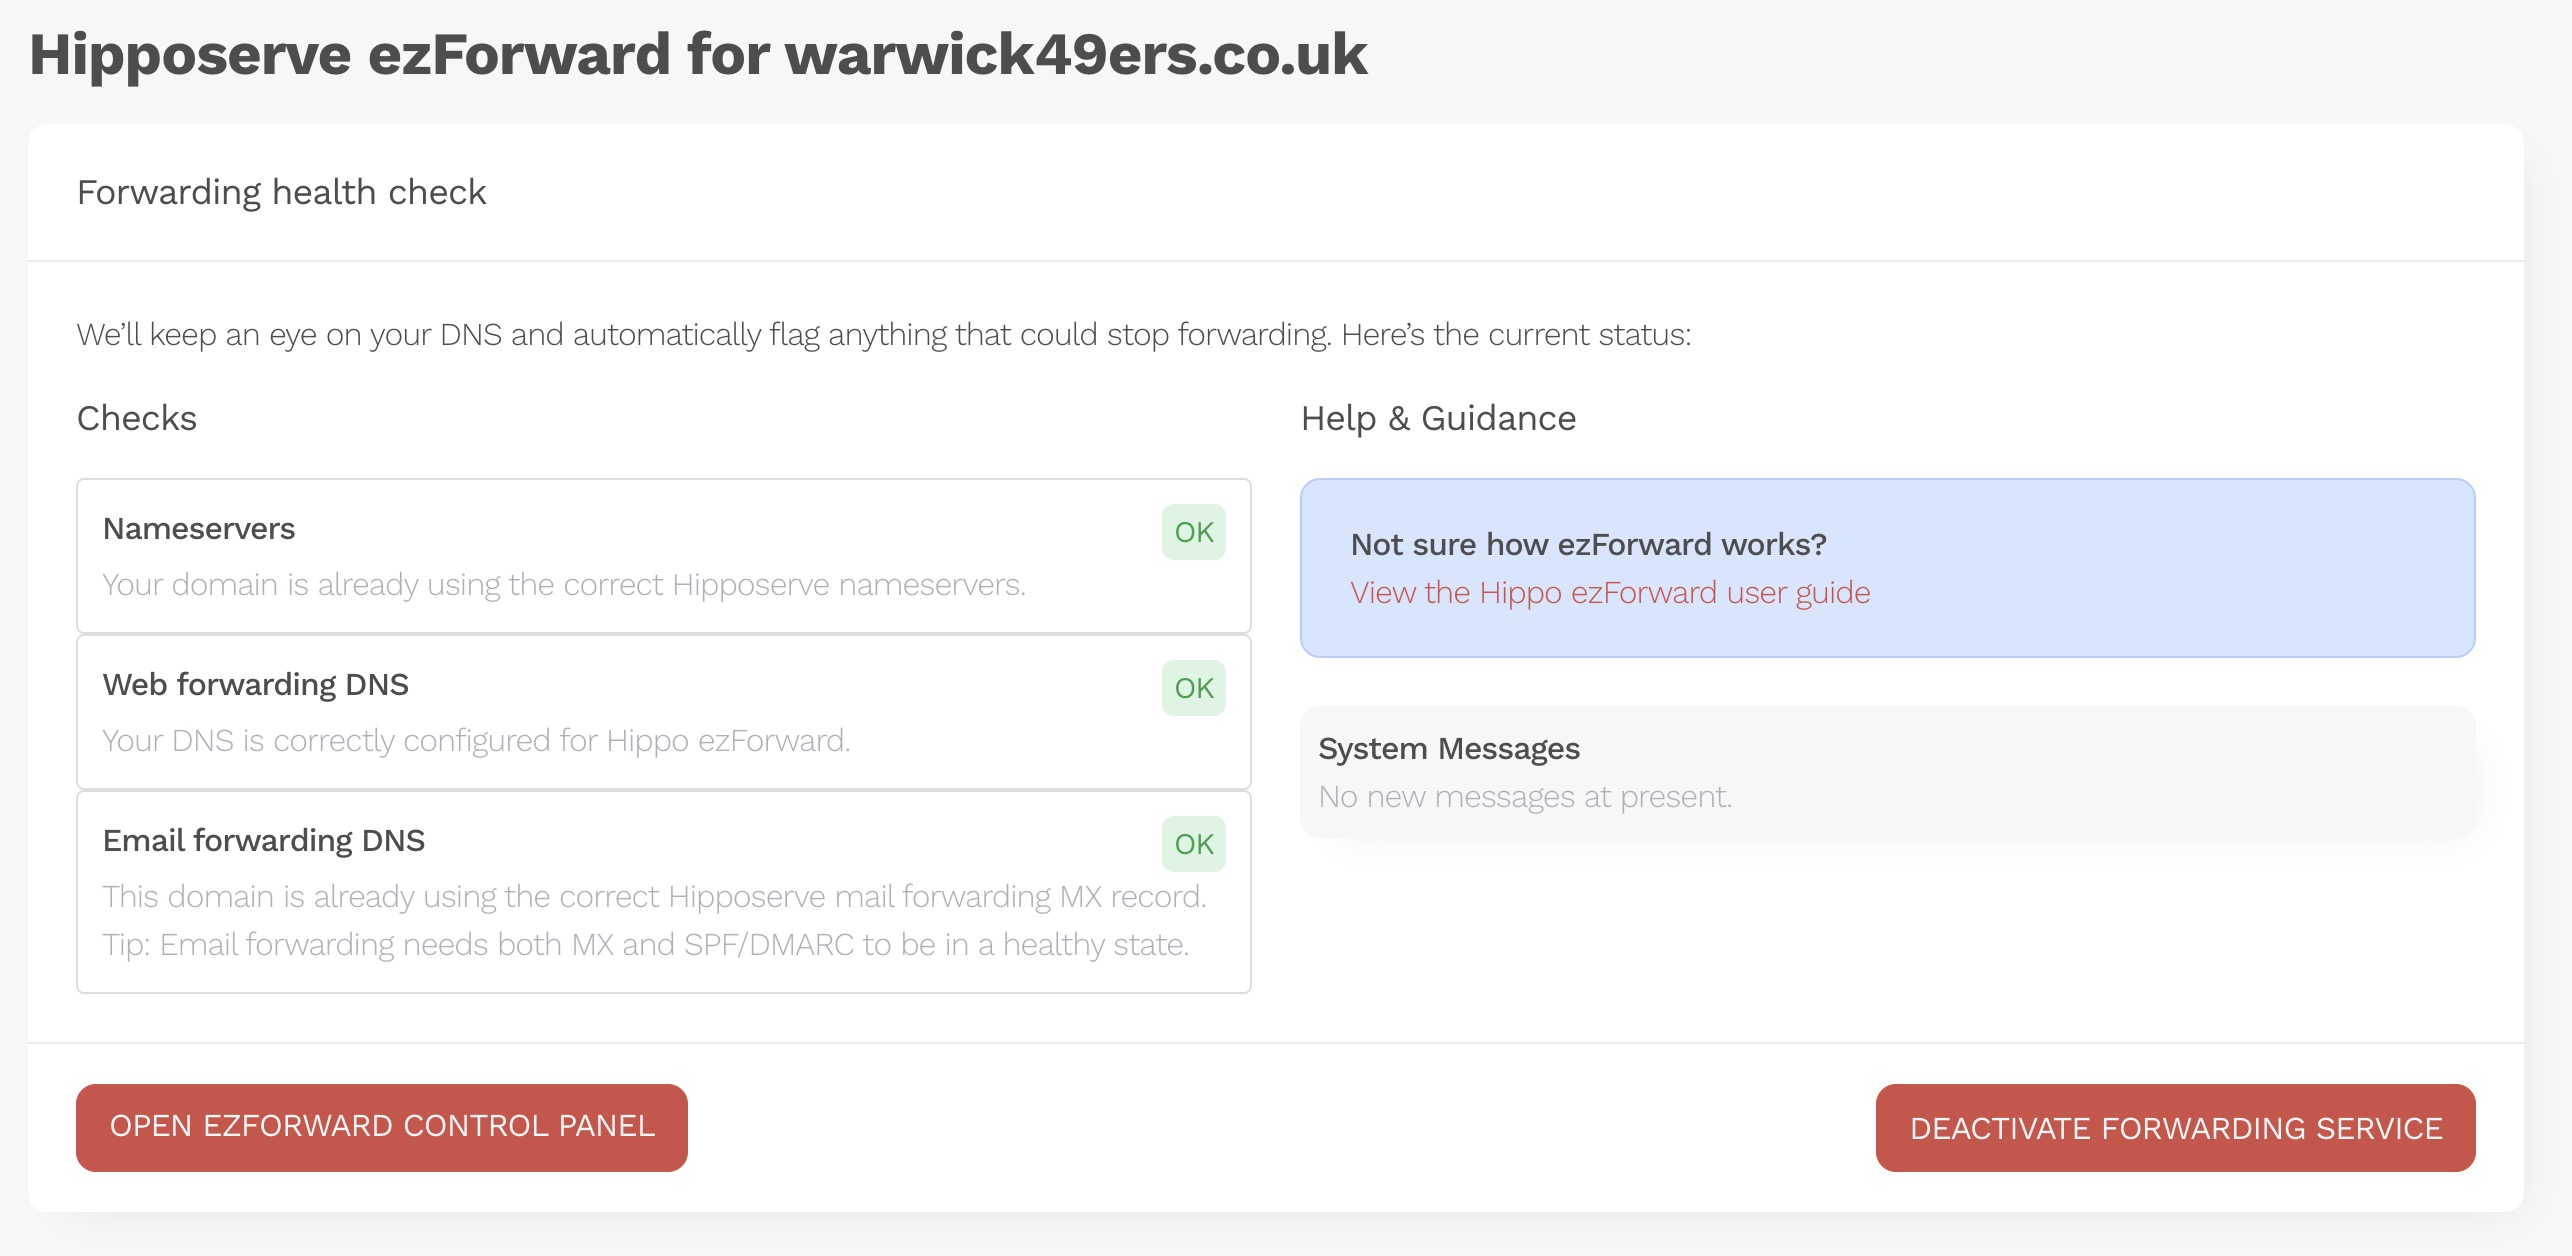This screenshot has height=1256, width=2572.
Task: Click the MX and SPF/DMARC tip text
Action: (646, 945)
